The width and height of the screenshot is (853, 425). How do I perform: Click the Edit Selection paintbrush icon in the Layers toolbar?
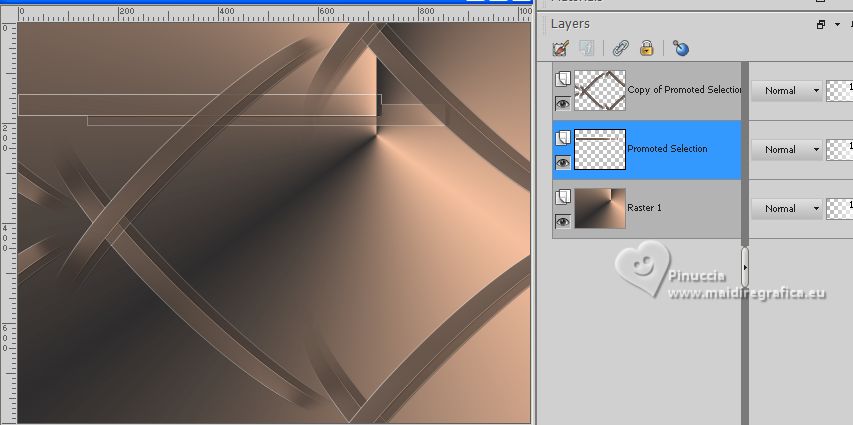560,48
